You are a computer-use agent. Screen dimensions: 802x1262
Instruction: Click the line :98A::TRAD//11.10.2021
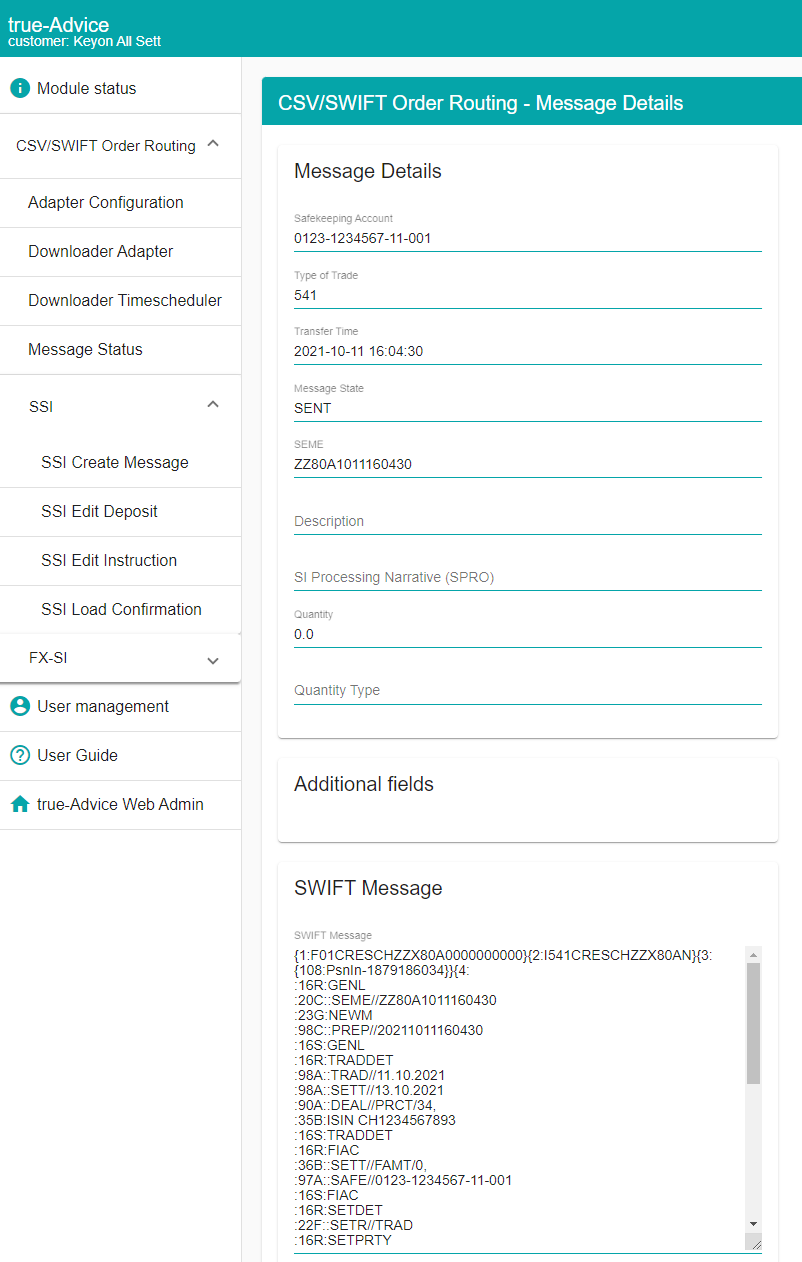click(369, 1075)
